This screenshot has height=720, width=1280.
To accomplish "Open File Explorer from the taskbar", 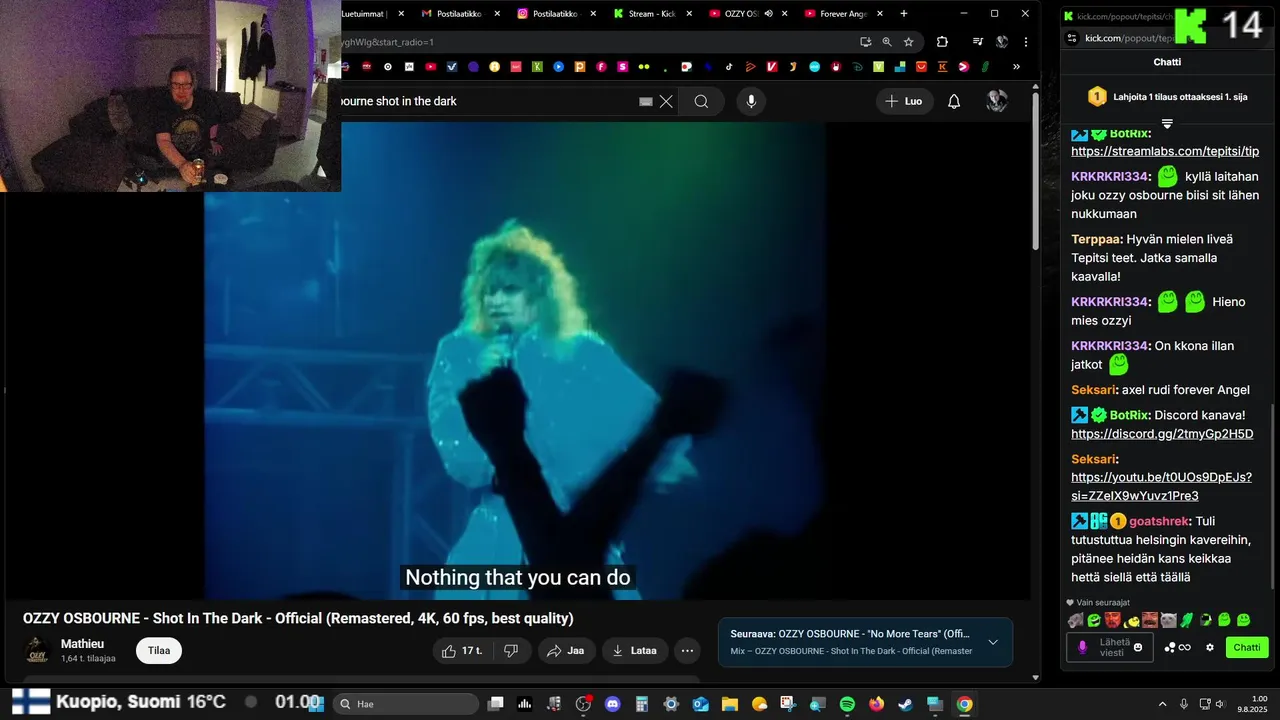I will point(730,704).
